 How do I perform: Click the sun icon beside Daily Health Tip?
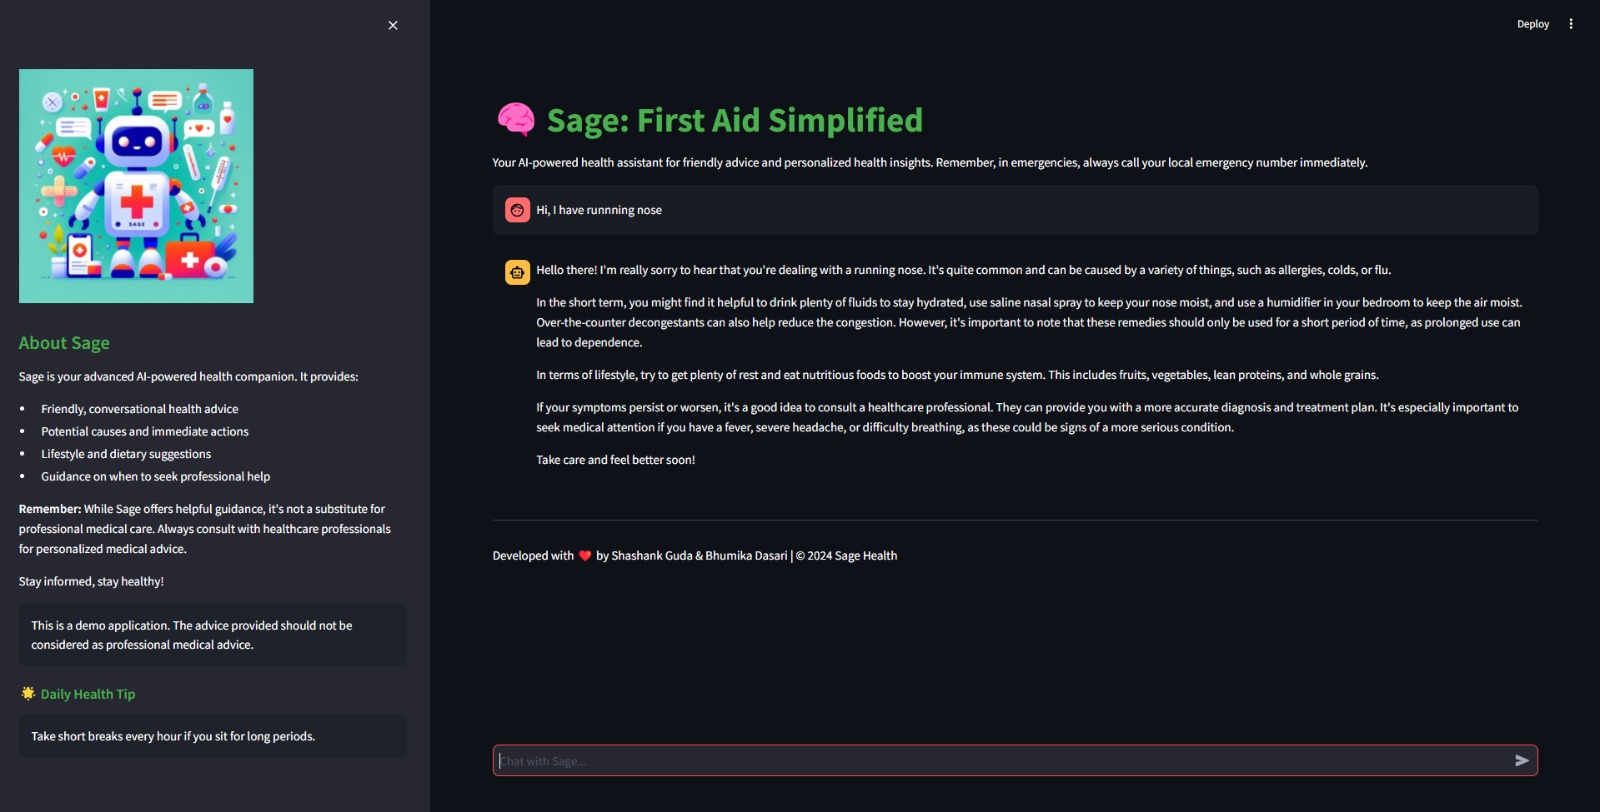click(x=28, y=693)
